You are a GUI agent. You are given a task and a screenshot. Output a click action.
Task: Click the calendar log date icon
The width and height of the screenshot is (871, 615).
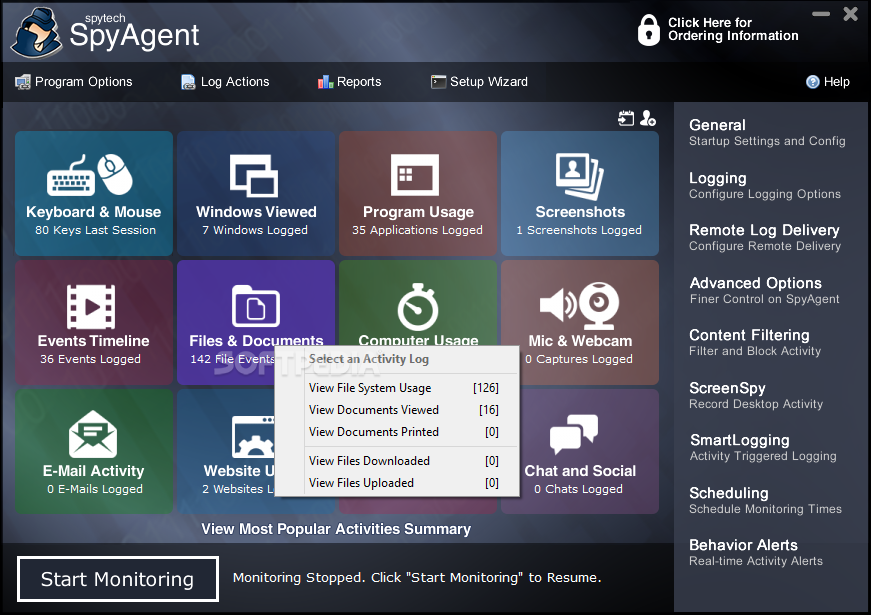click(x=626, y=118)
